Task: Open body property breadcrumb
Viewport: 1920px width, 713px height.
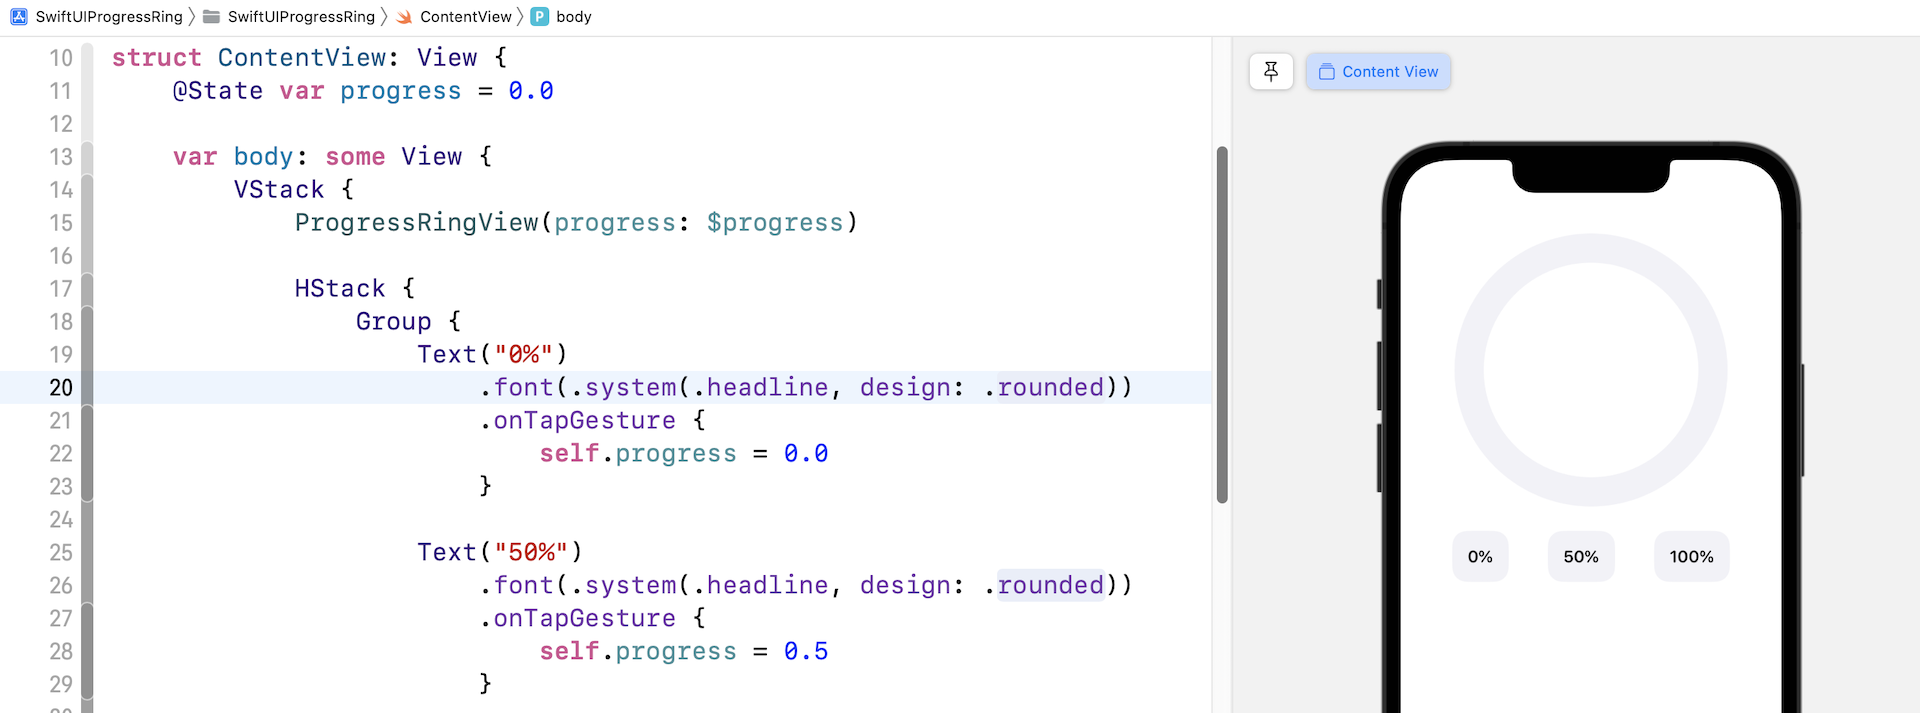Action: pyautogui.click(x=574, y=17)
